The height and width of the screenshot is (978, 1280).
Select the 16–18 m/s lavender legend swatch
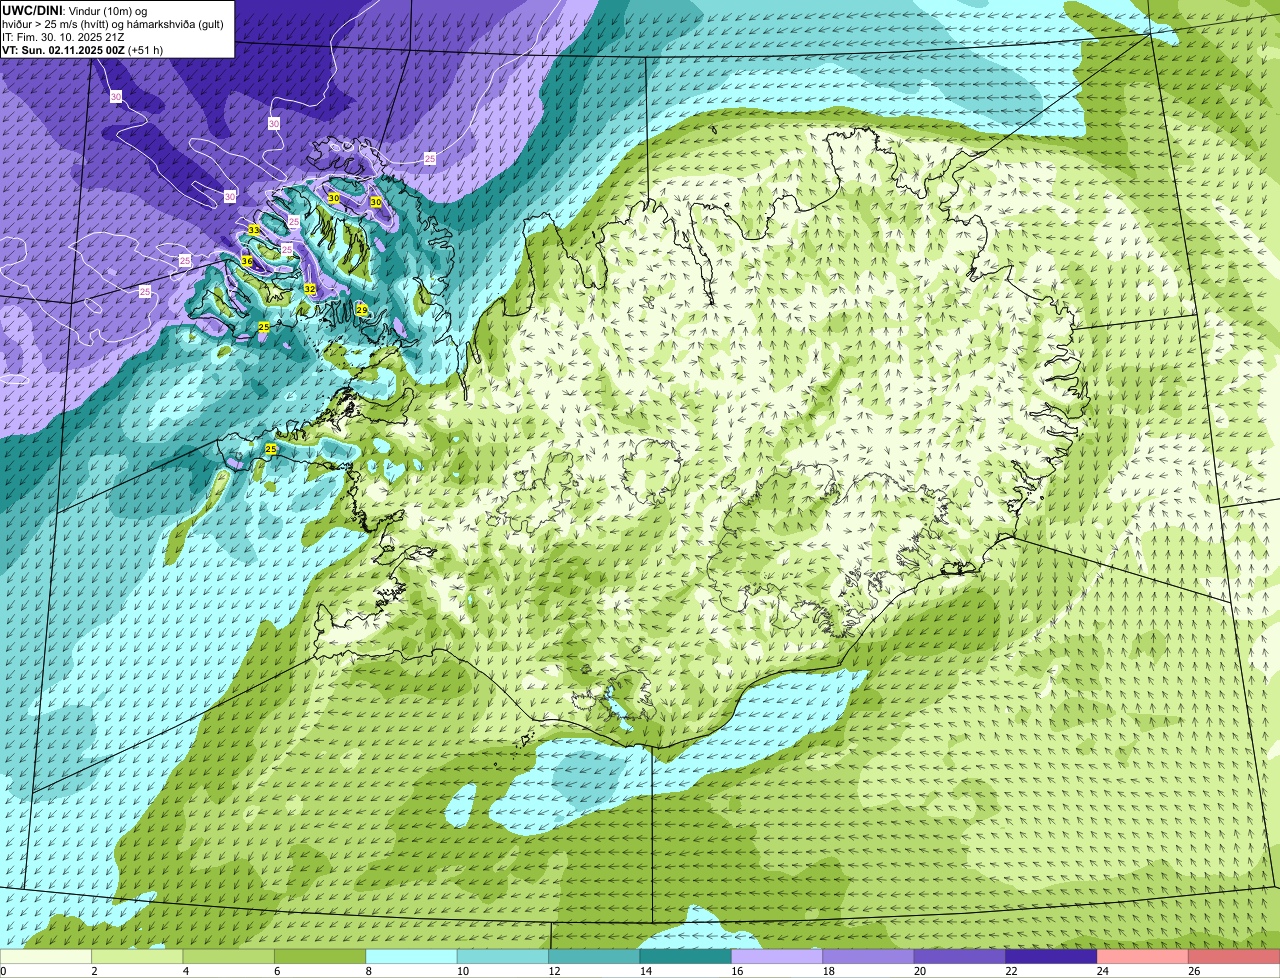point(776,956)
